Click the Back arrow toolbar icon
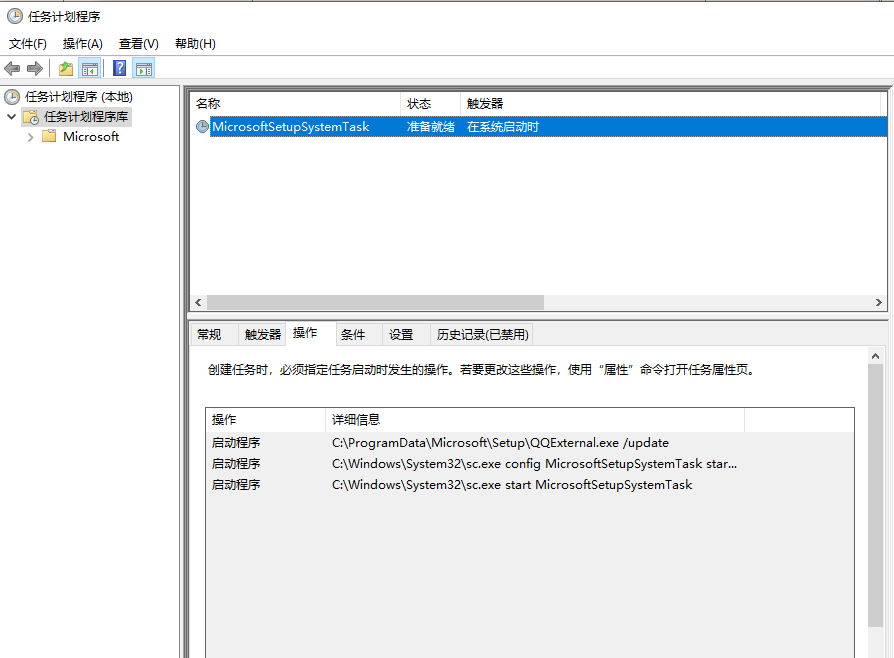 pos(12,69)
